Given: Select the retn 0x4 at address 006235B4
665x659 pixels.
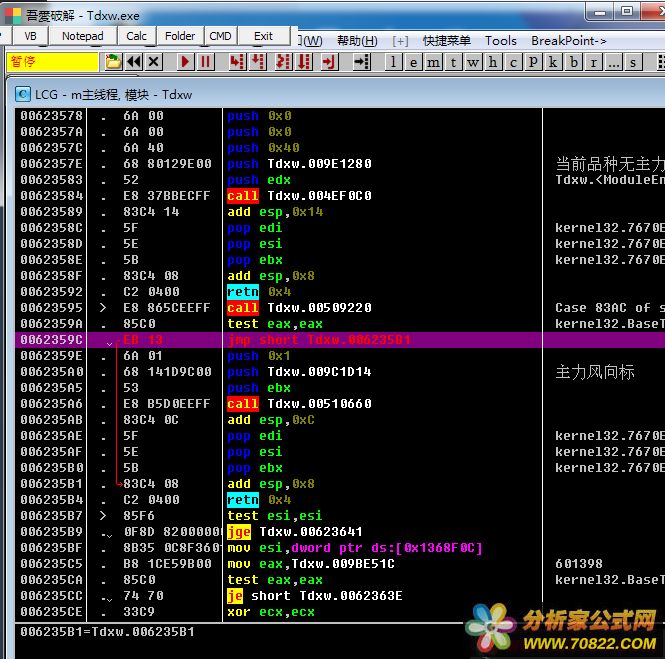Looking at the screenshot, I should [259, 500].
